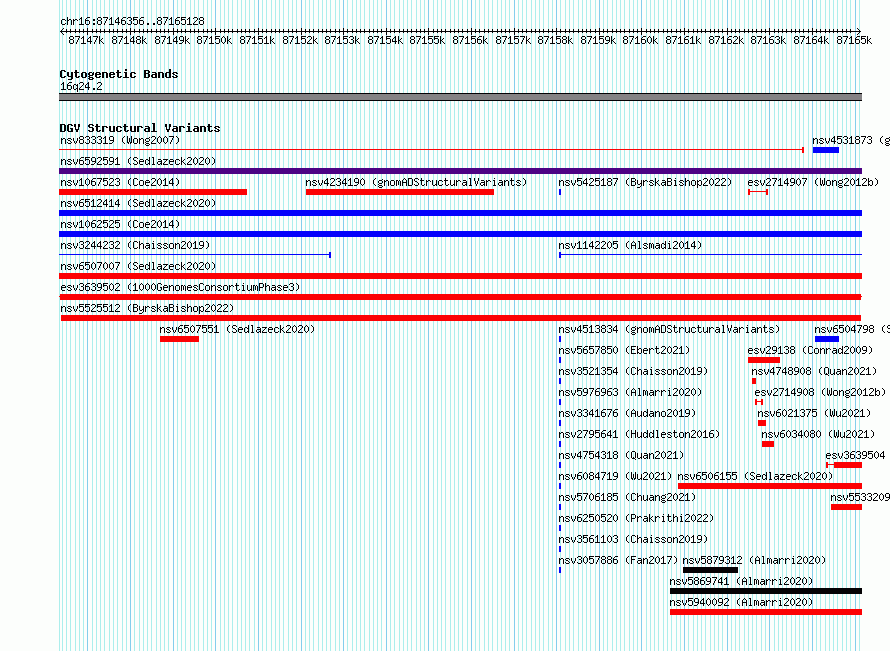Click nsv5425187 (ByrskaBishop2022) label
This screenshot has width=890, height=651.
(x=645, y=182)
